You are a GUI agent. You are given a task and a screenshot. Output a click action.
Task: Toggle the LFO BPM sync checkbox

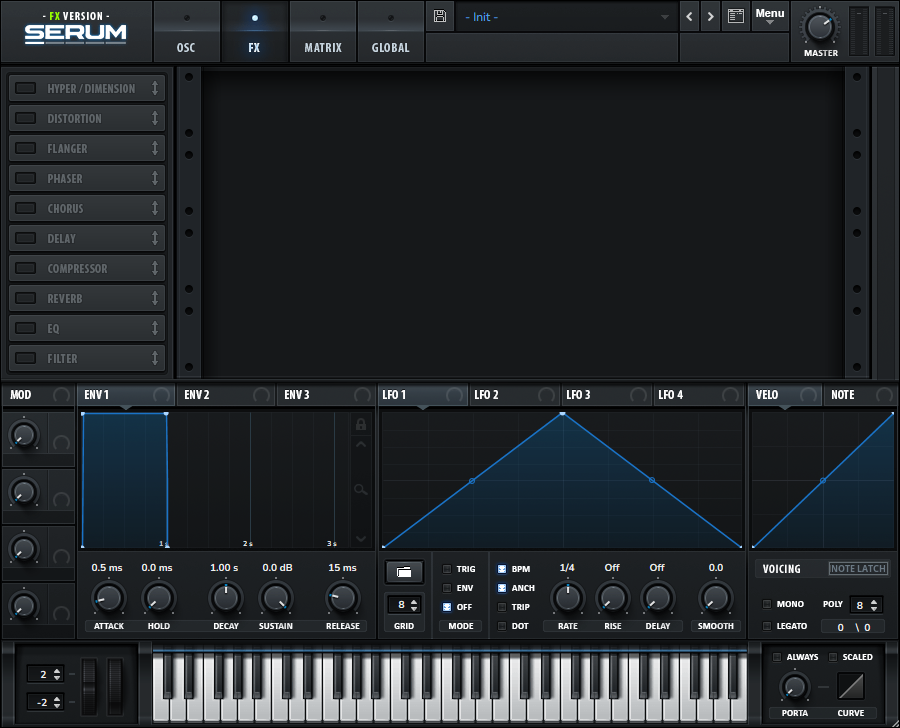[x=502, y=569]
